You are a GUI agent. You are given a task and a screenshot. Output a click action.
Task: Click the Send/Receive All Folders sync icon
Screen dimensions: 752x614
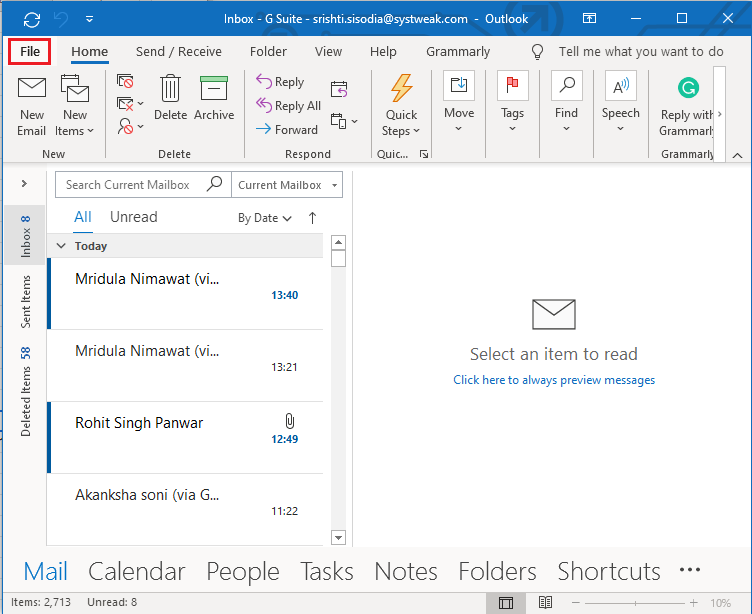(32, 19)
